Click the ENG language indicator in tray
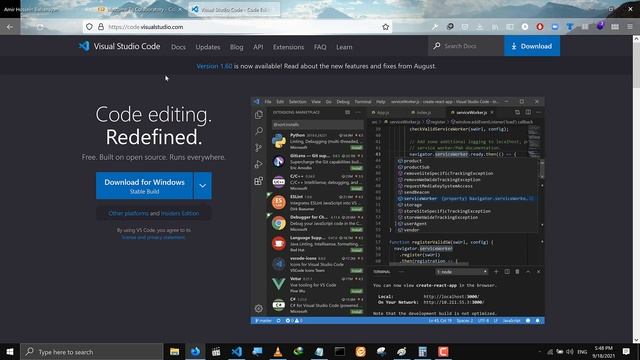The image size is (640, 360). point(582,351)
